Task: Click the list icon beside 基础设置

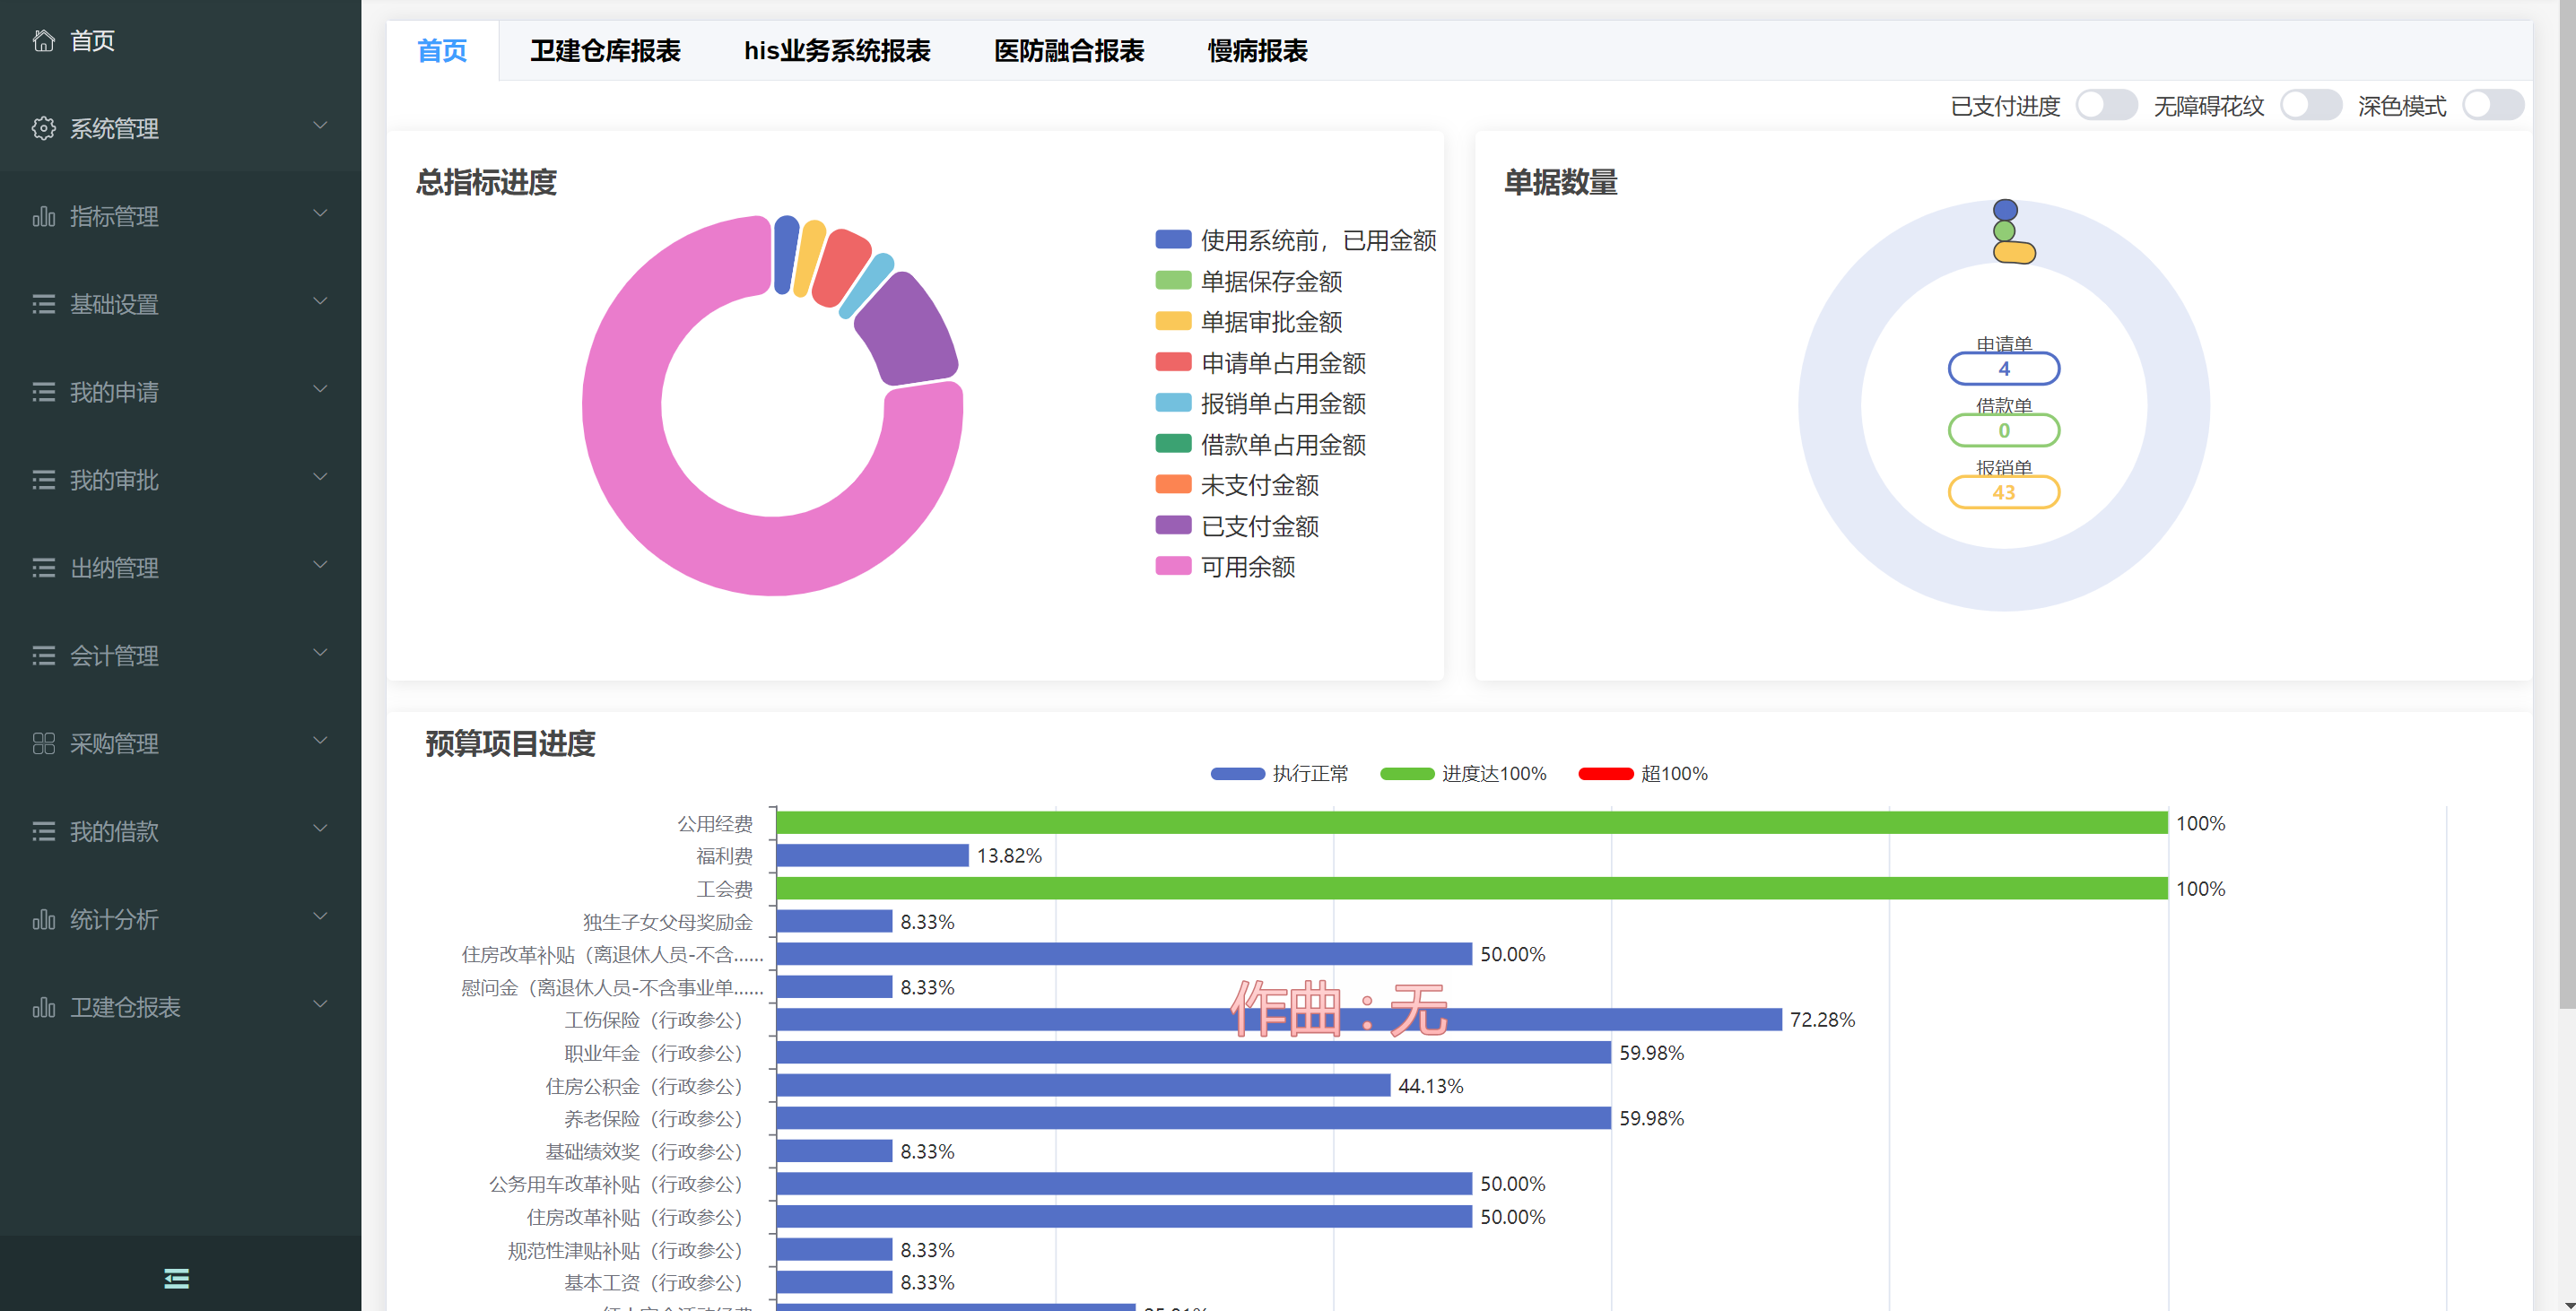Action: (43, 304)
